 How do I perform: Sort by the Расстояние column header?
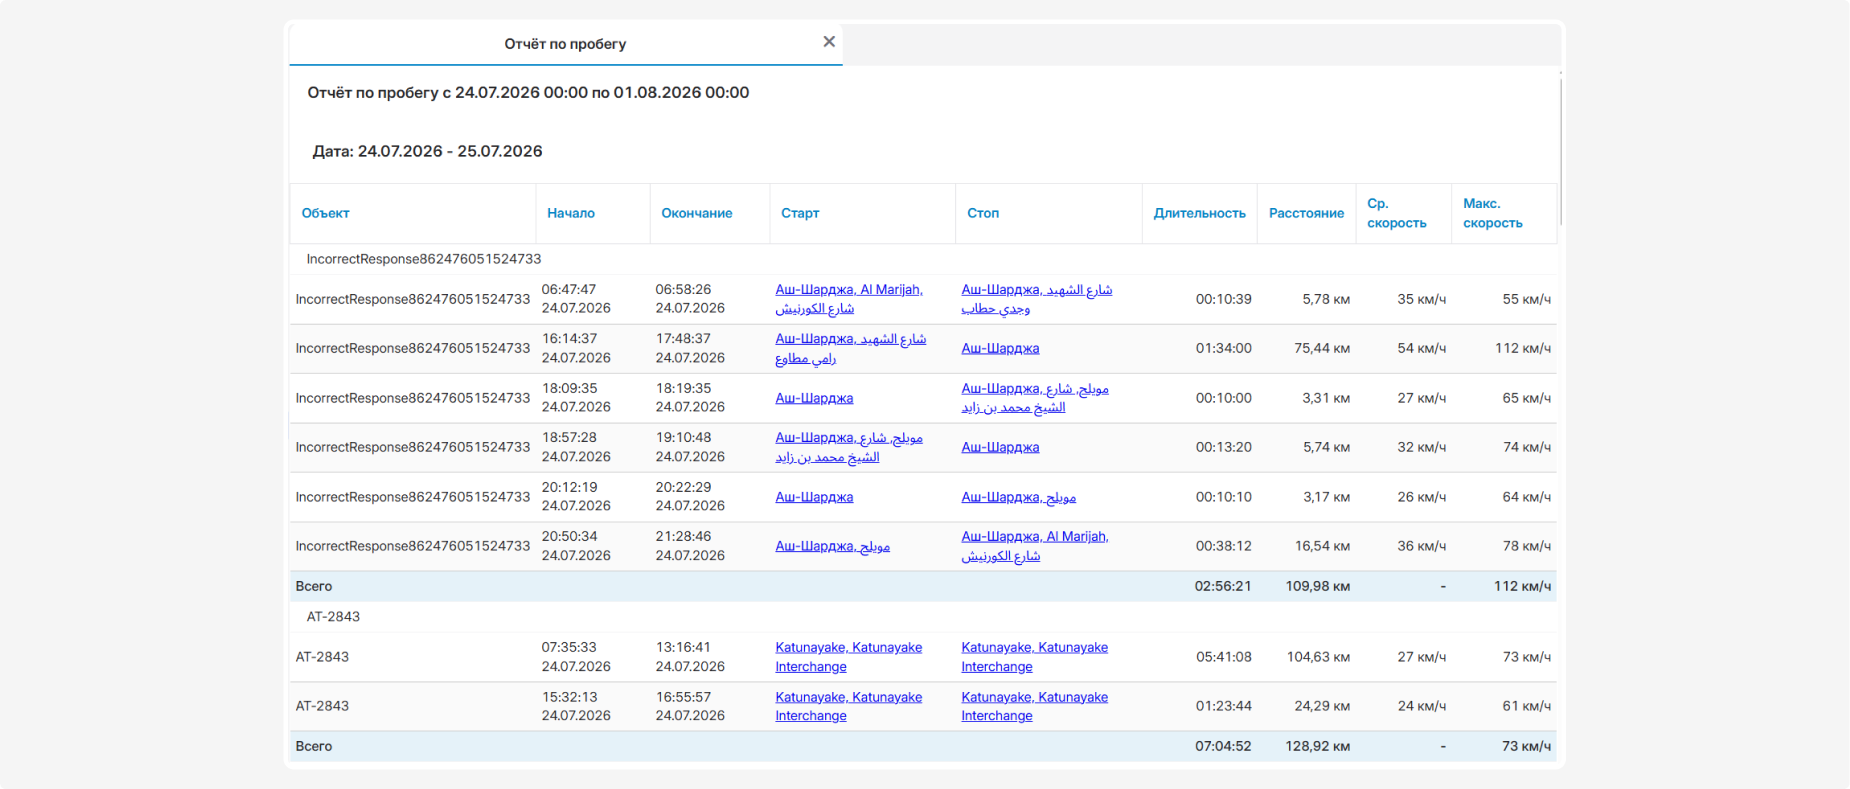1306,213
